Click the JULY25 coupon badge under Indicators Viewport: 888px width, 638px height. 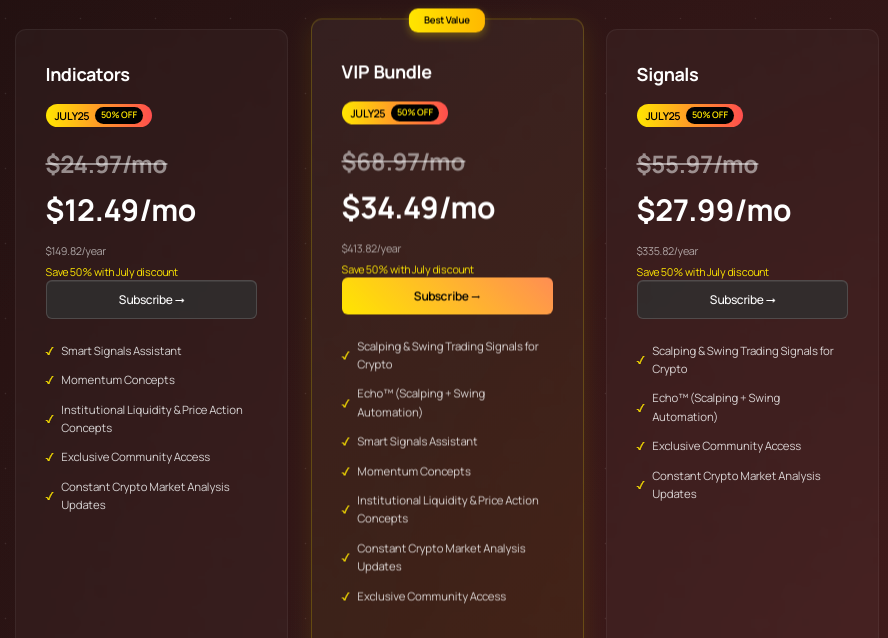point(99,115)
